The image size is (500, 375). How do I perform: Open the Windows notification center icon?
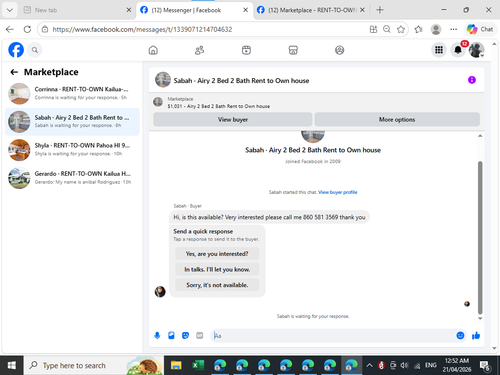[x=484, y=366]
